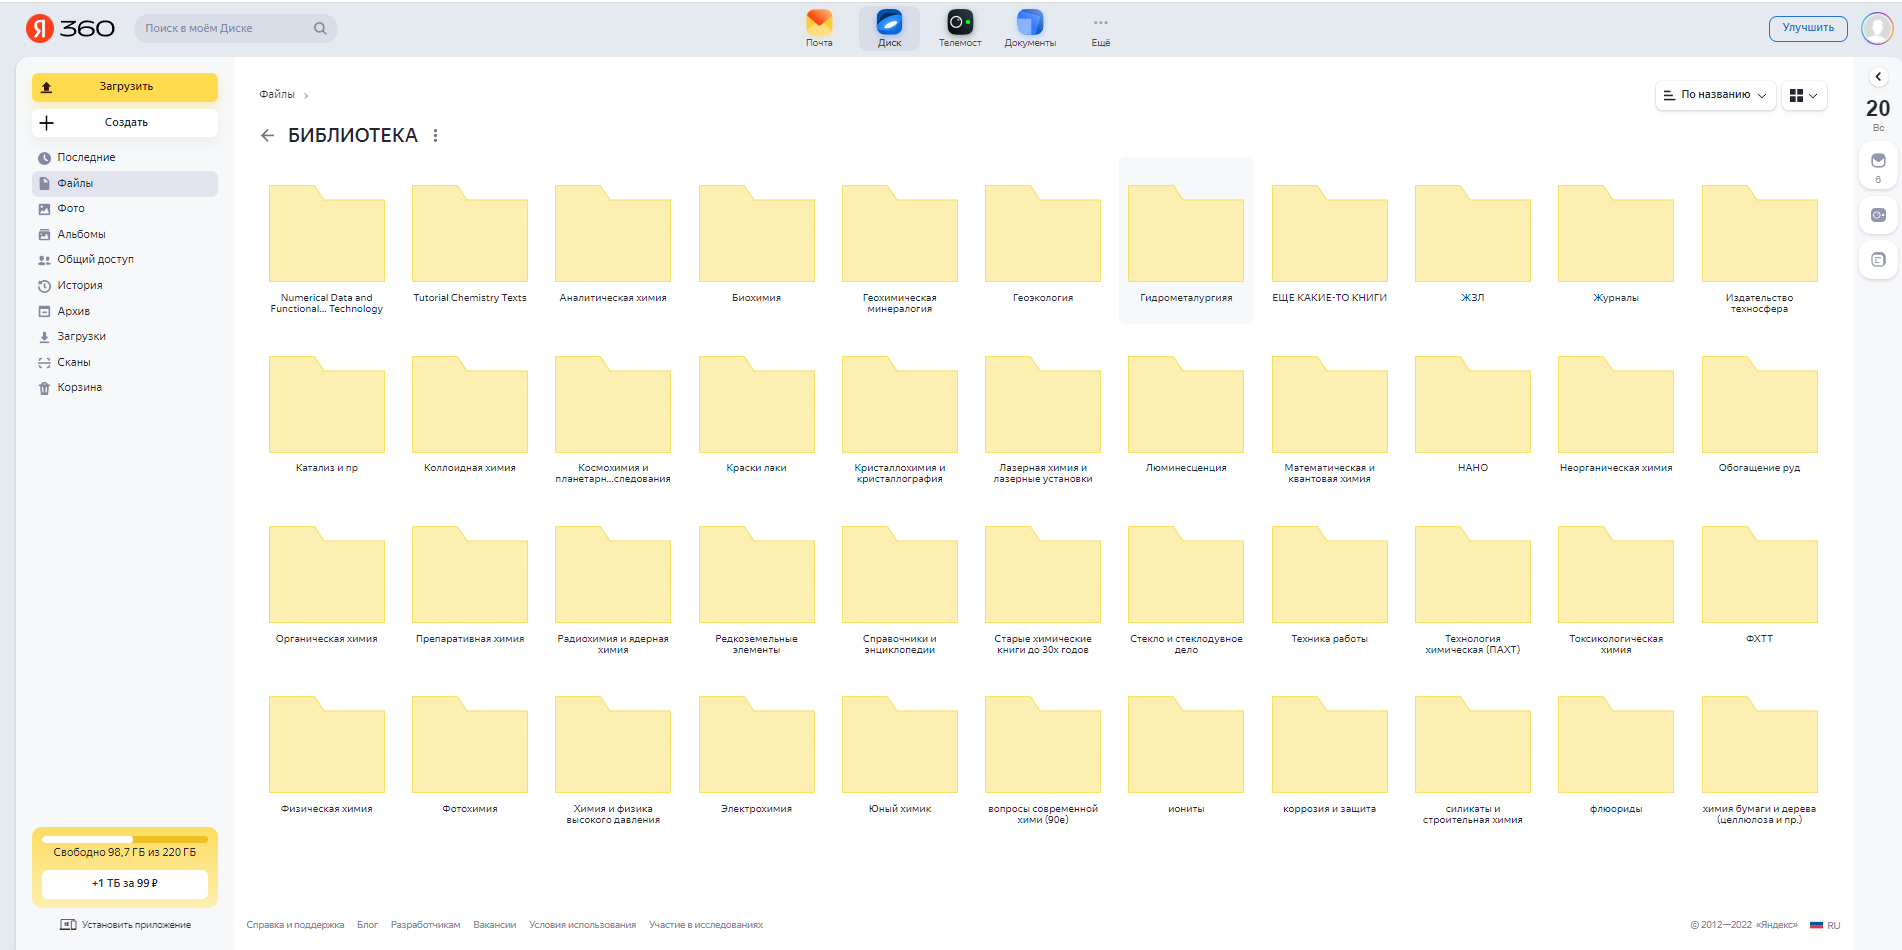Open Архив in the sidebar

[125, 311]
